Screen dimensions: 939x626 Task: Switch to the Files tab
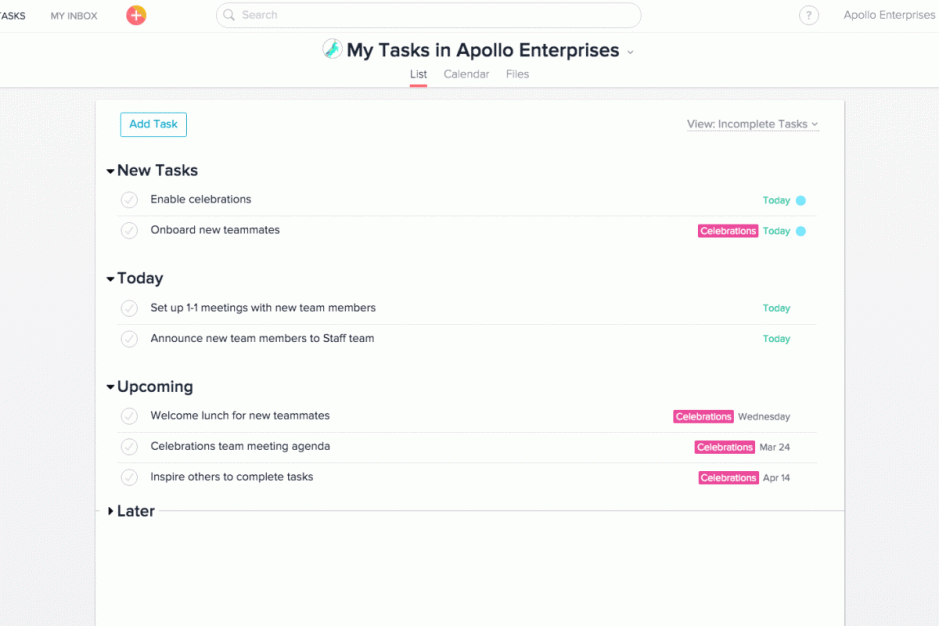point(517,74)
